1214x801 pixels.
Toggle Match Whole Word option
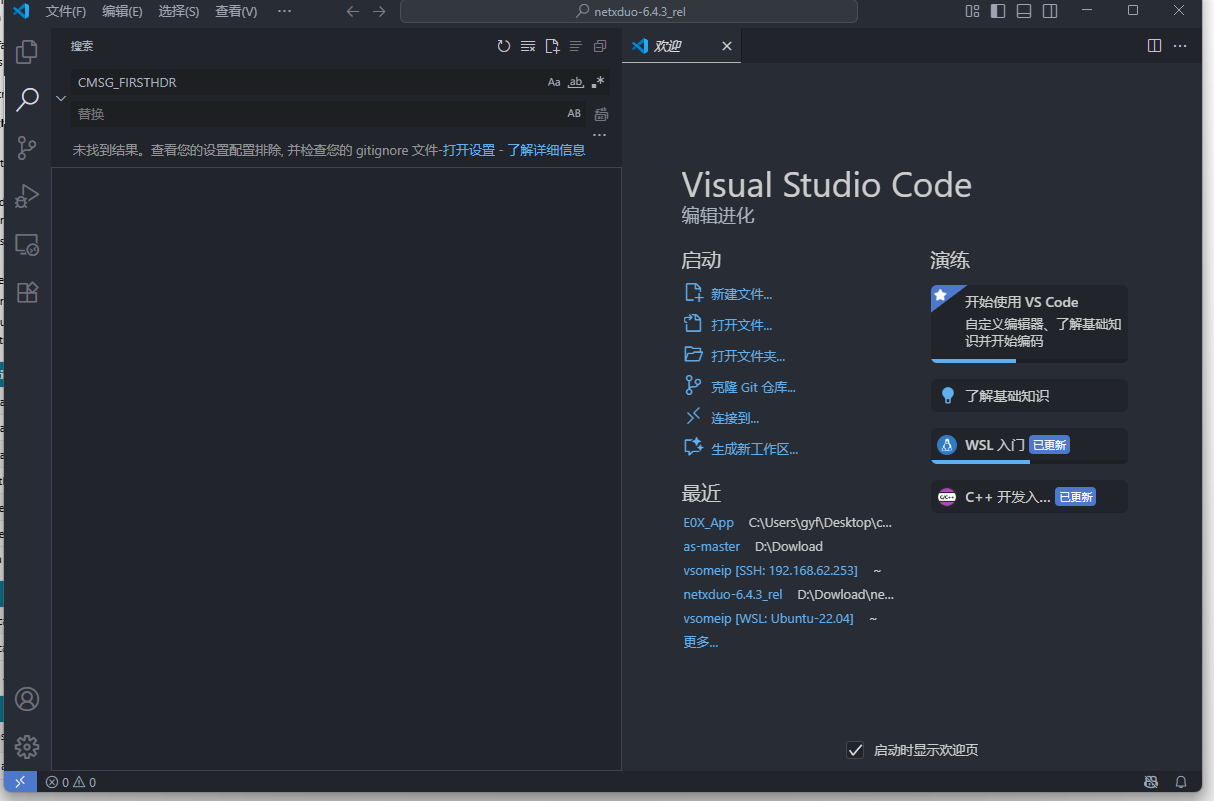(x=576, y=82)
